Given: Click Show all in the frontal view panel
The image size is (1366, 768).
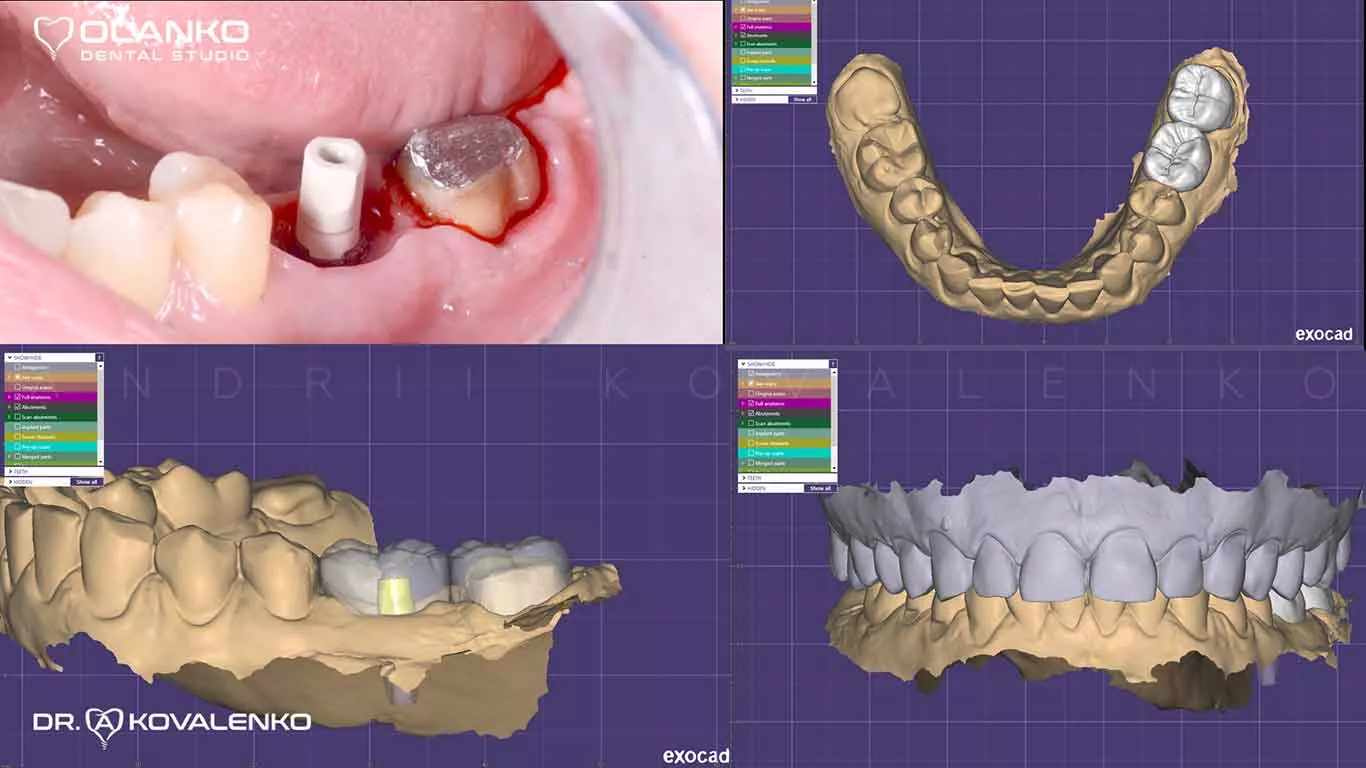Looking at the screenshot, I should [822, 488].
